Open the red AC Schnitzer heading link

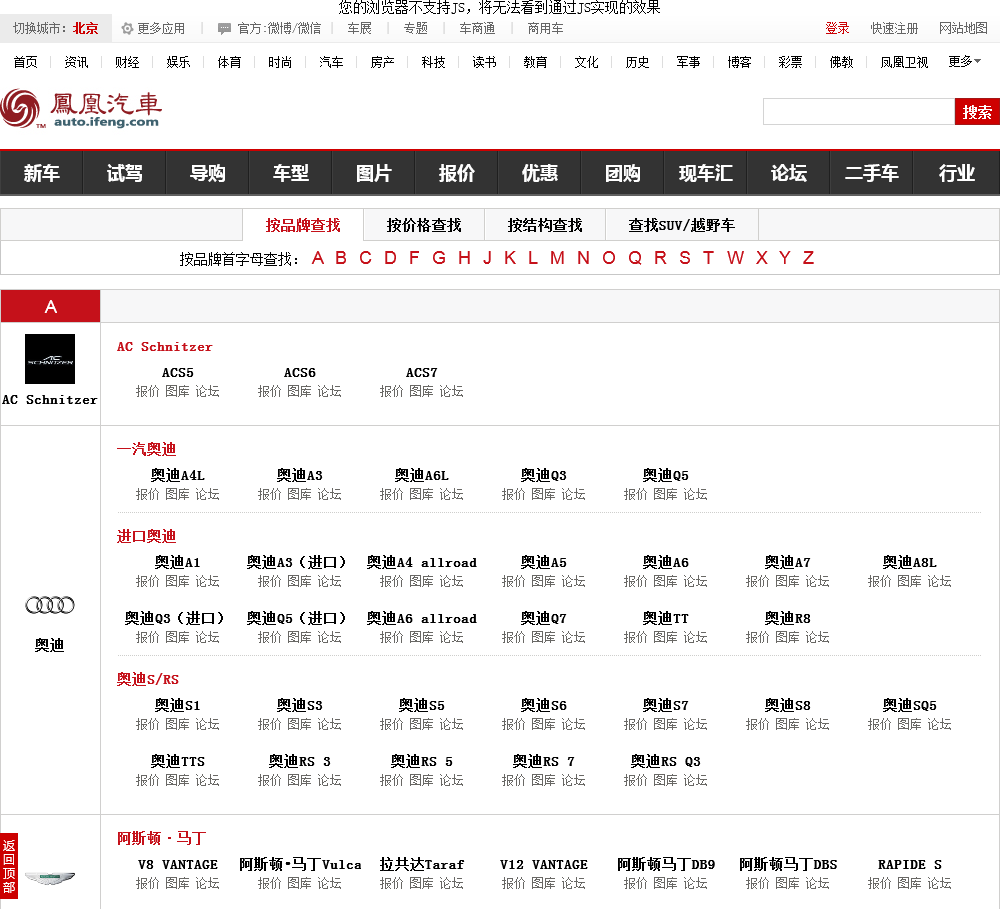click(165, 347)
